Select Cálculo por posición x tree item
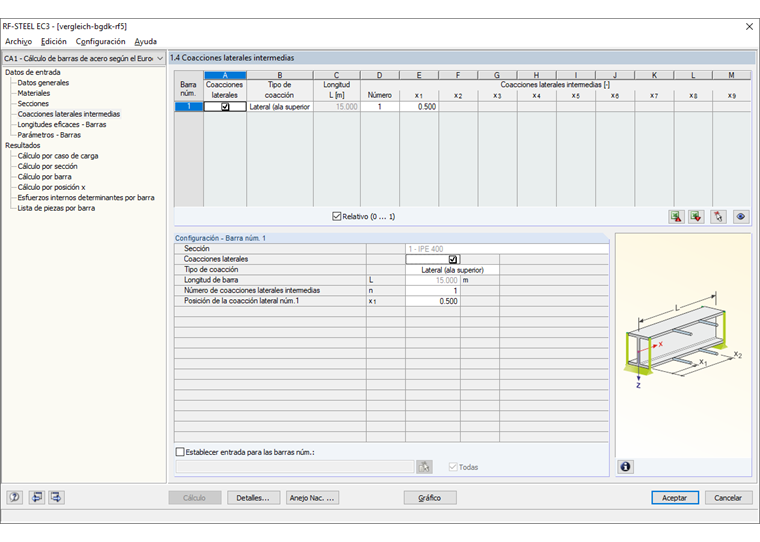The height and width of the screenshot is (542, 760). (x=51, y=187)
